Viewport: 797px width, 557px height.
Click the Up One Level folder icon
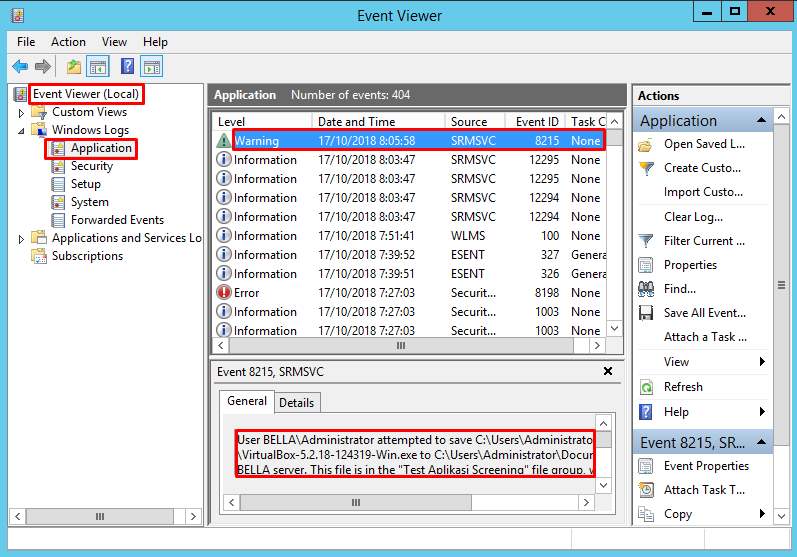pyautogui.click(x=74, y=67)
